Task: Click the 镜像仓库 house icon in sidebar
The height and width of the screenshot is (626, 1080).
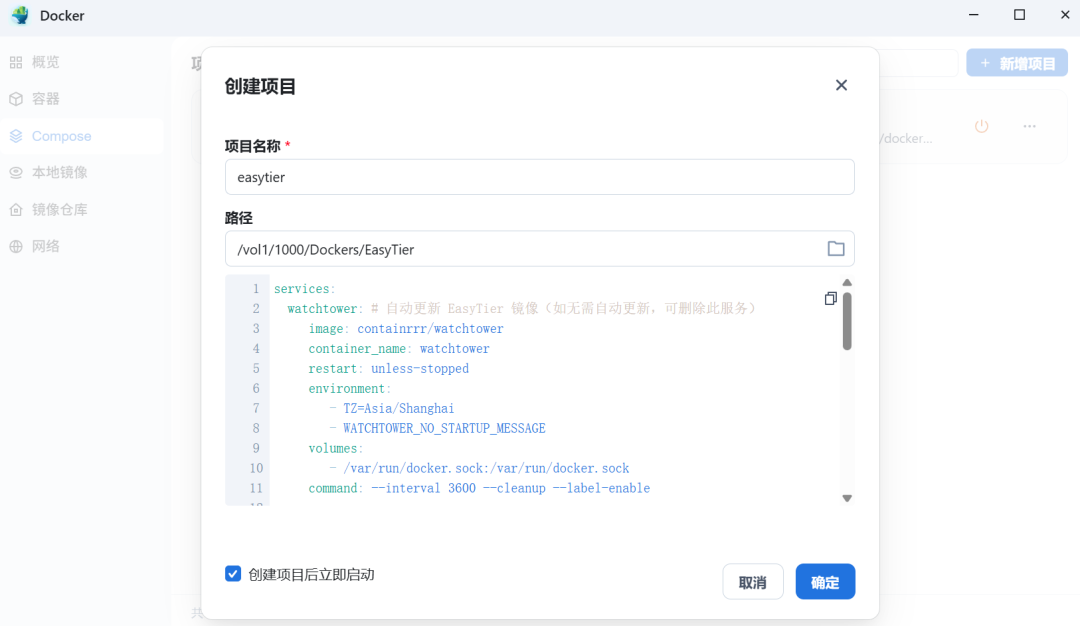Action: click(16, 209)
